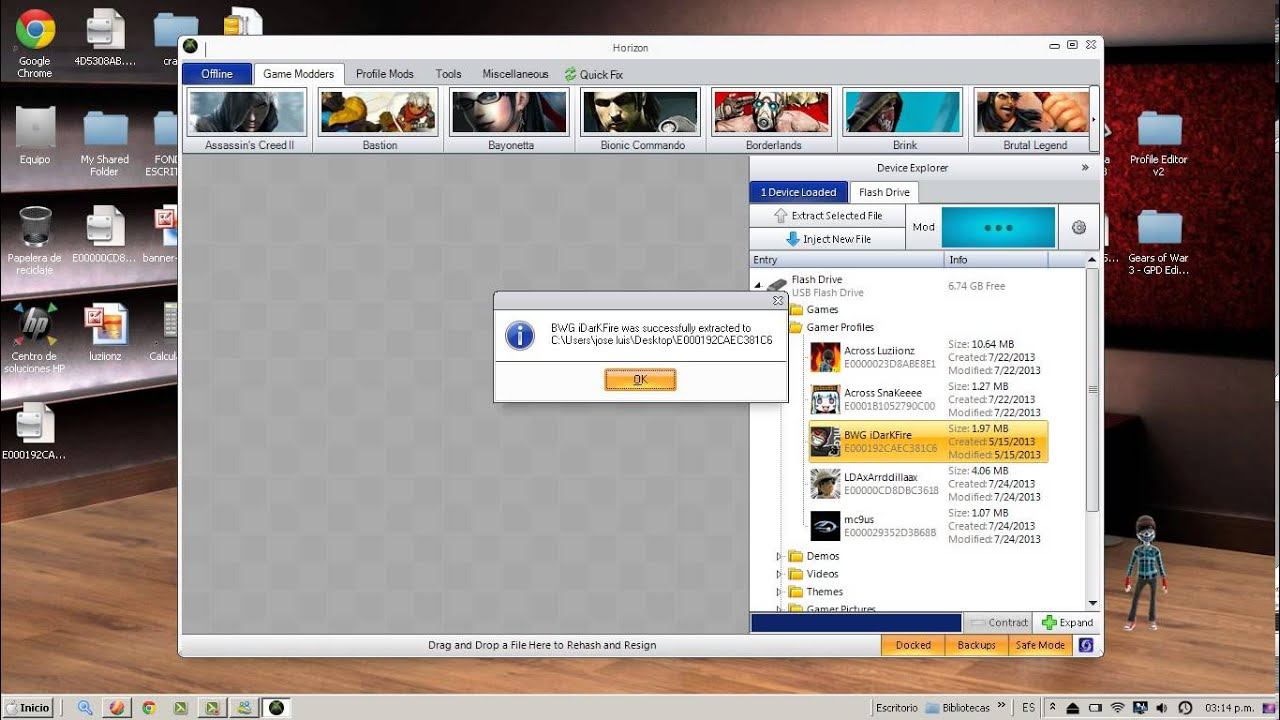Open the Borderlands game modder
Screen dimensions: 1280x720
pos(773,119)
